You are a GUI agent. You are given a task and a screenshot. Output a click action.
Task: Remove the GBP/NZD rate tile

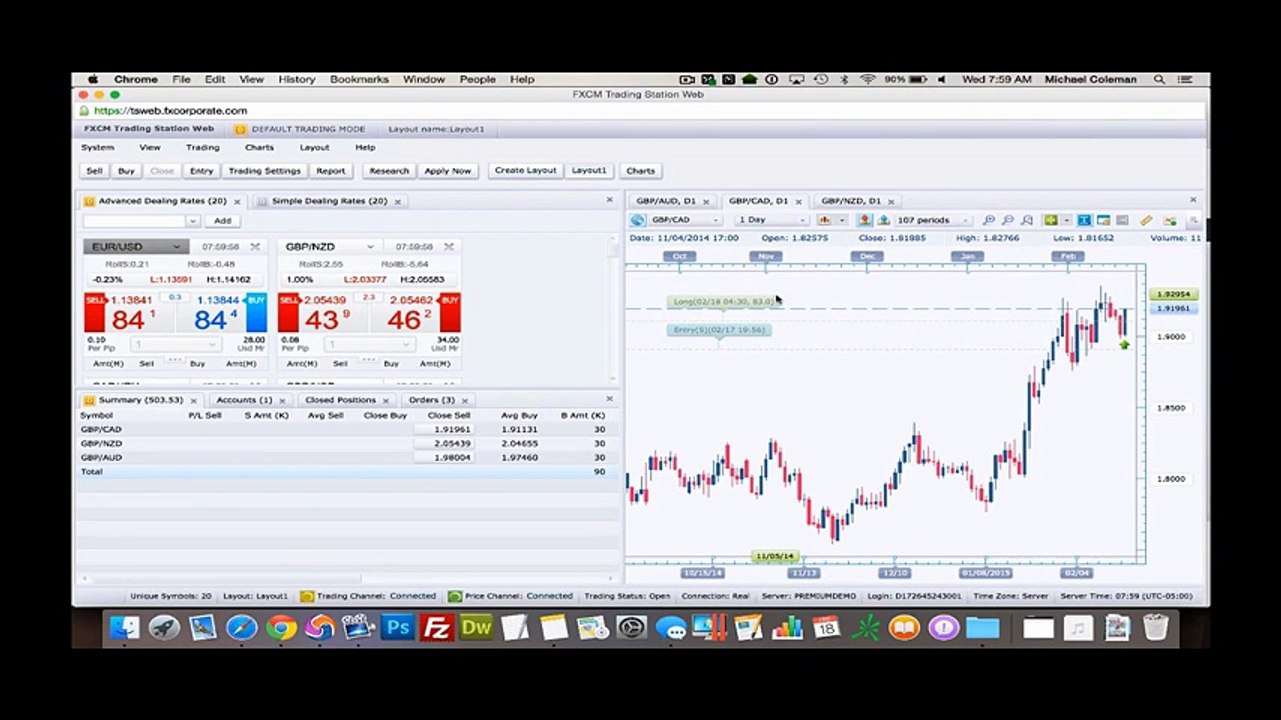point(449,247)
